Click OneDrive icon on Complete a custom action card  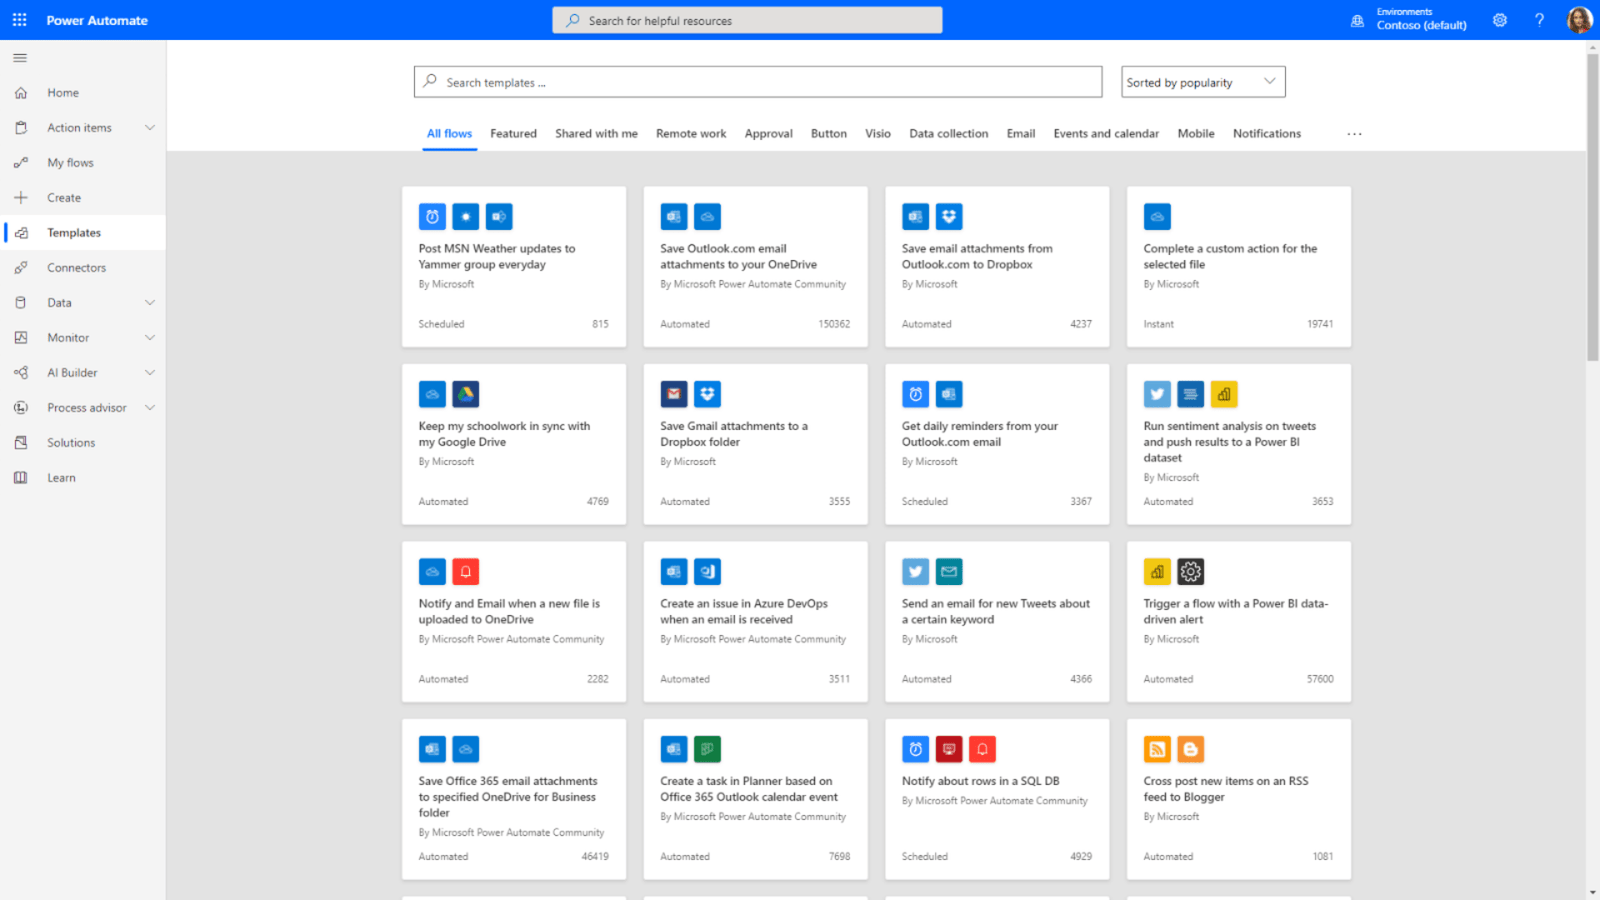1157,217
